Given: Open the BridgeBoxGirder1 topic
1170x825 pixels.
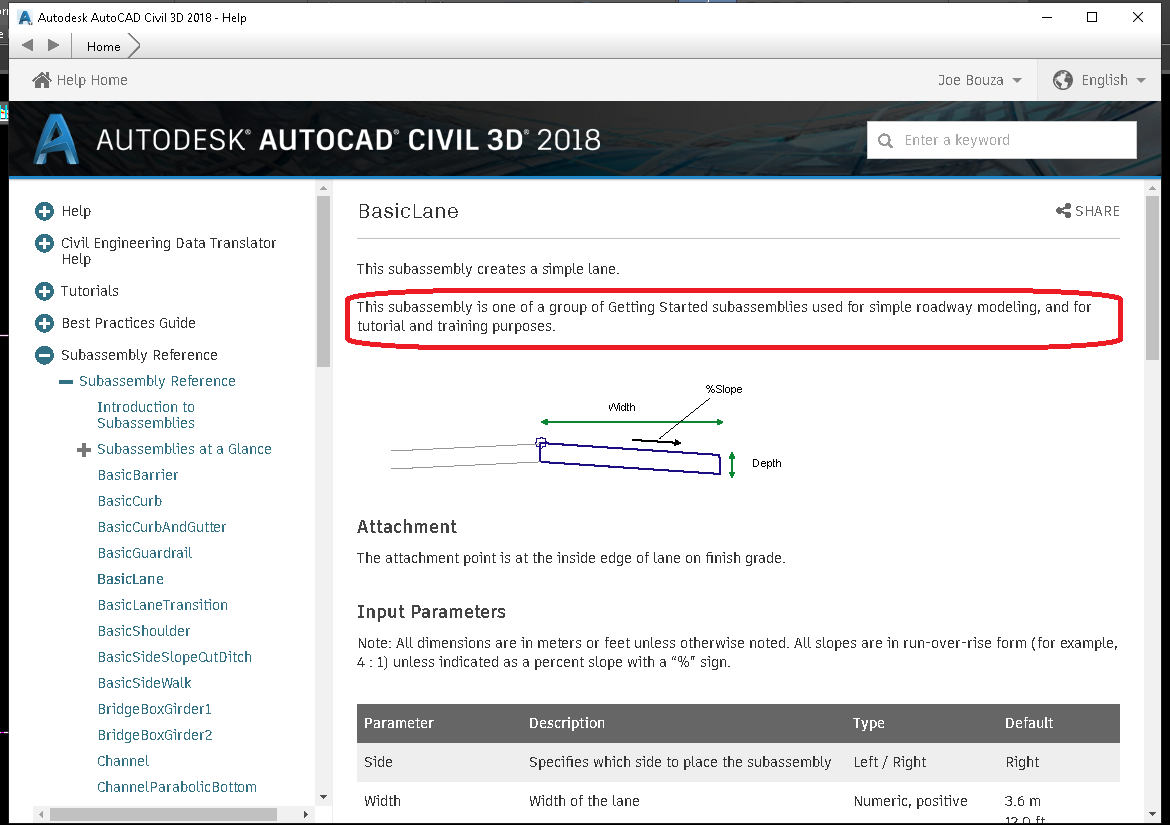Looking at the screenshot, I should coord(154,709).
